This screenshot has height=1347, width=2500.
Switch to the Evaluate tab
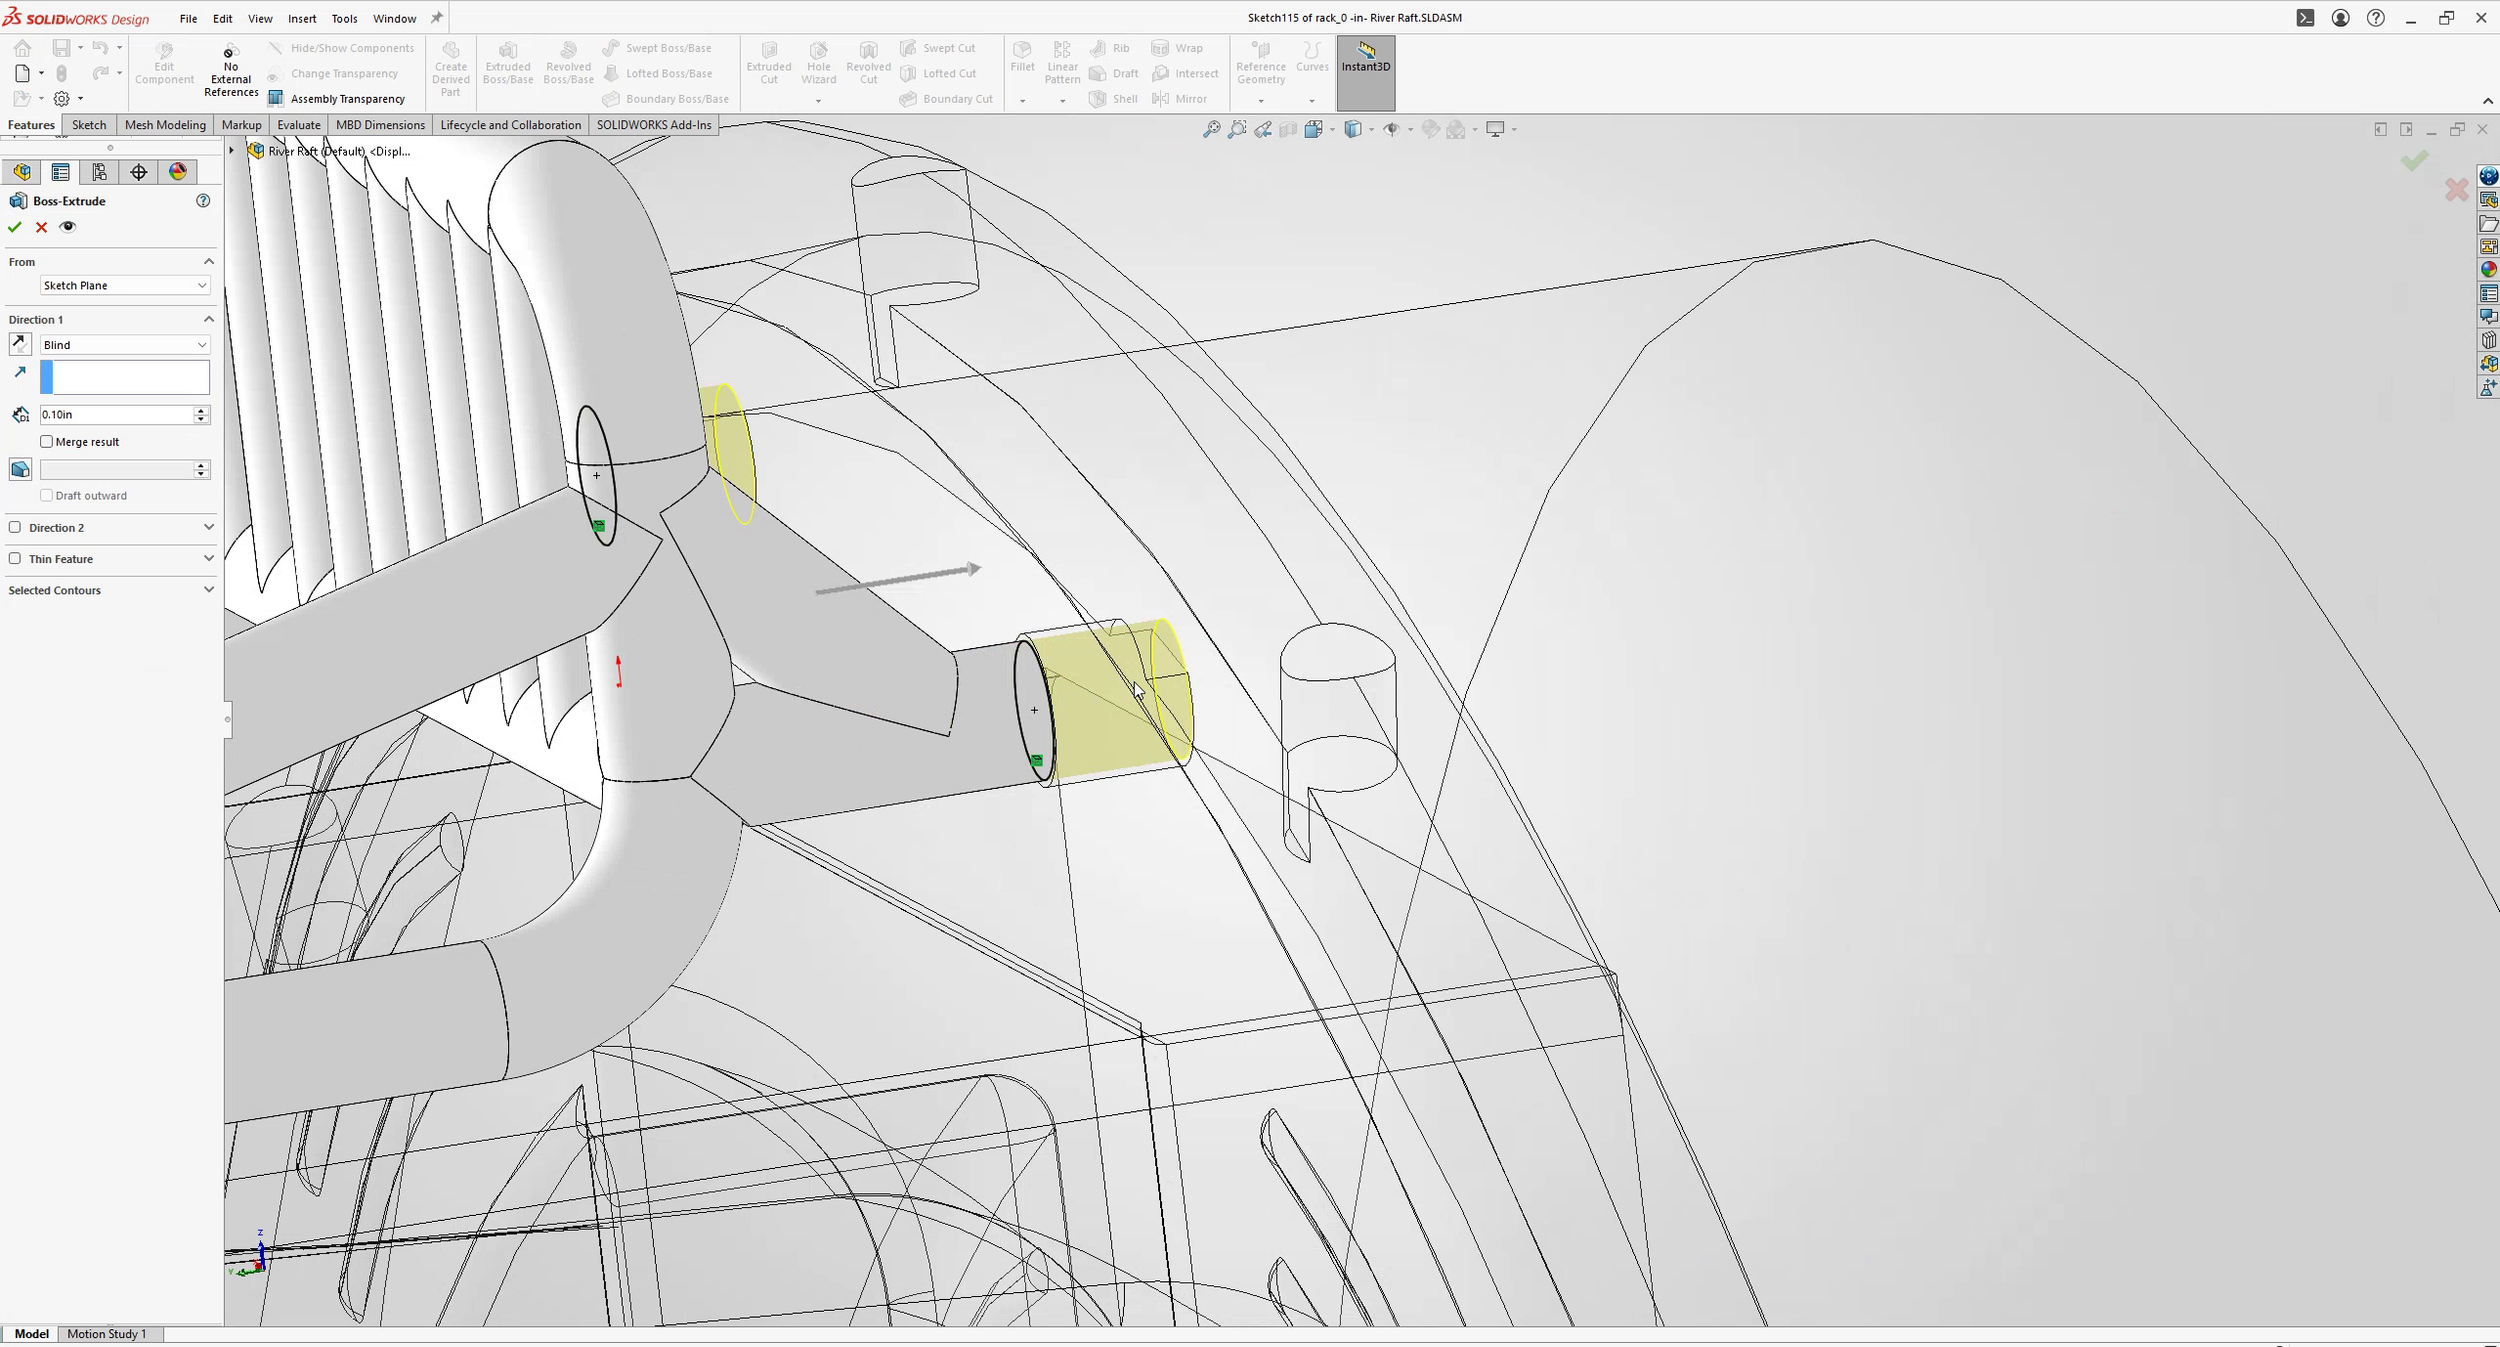[x=299, y=124]
